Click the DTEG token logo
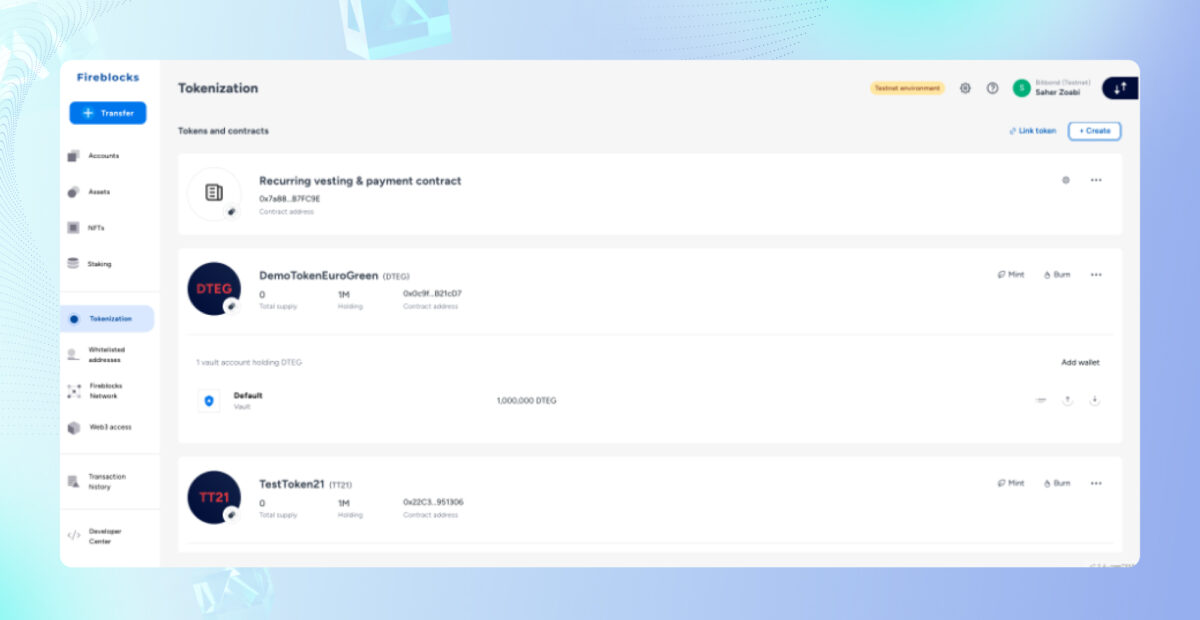 (213, 289)
